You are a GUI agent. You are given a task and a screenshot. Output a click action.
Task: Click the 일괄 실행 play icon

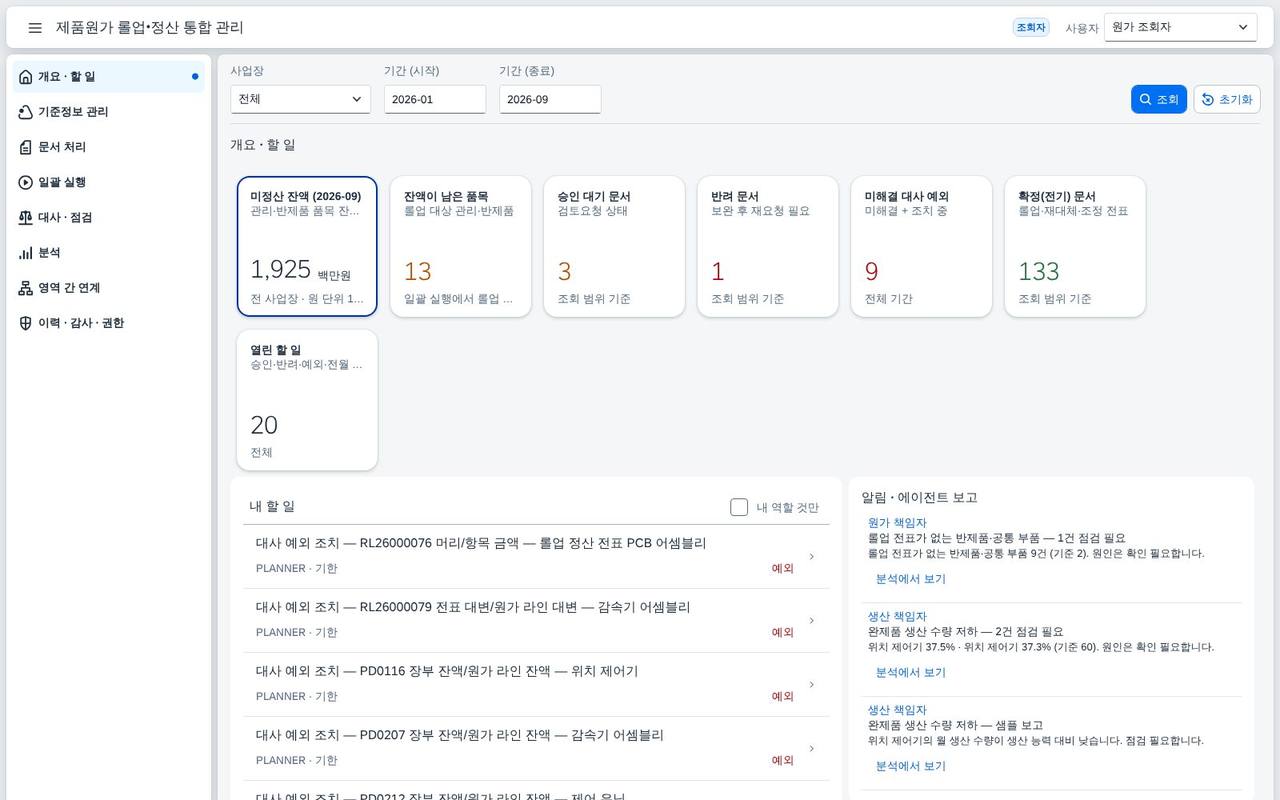(26, 182)
